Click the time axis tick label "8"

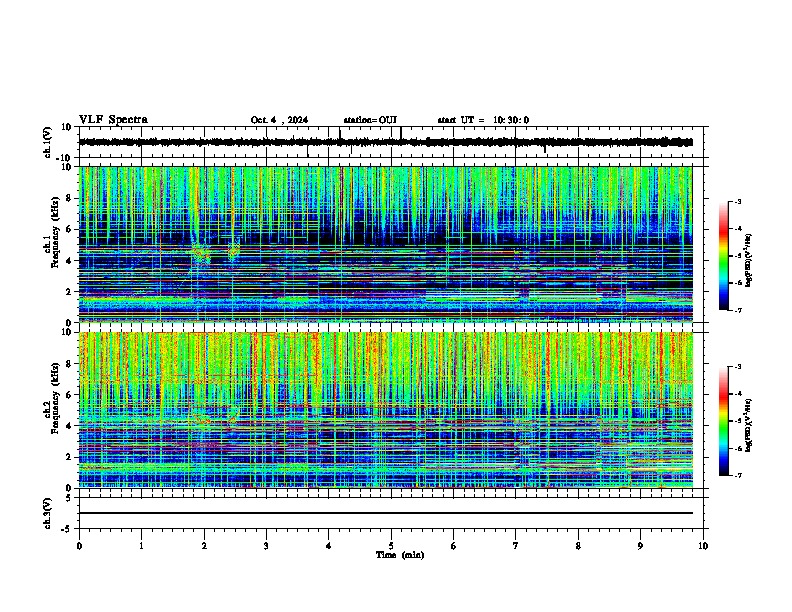pos(578,546)
